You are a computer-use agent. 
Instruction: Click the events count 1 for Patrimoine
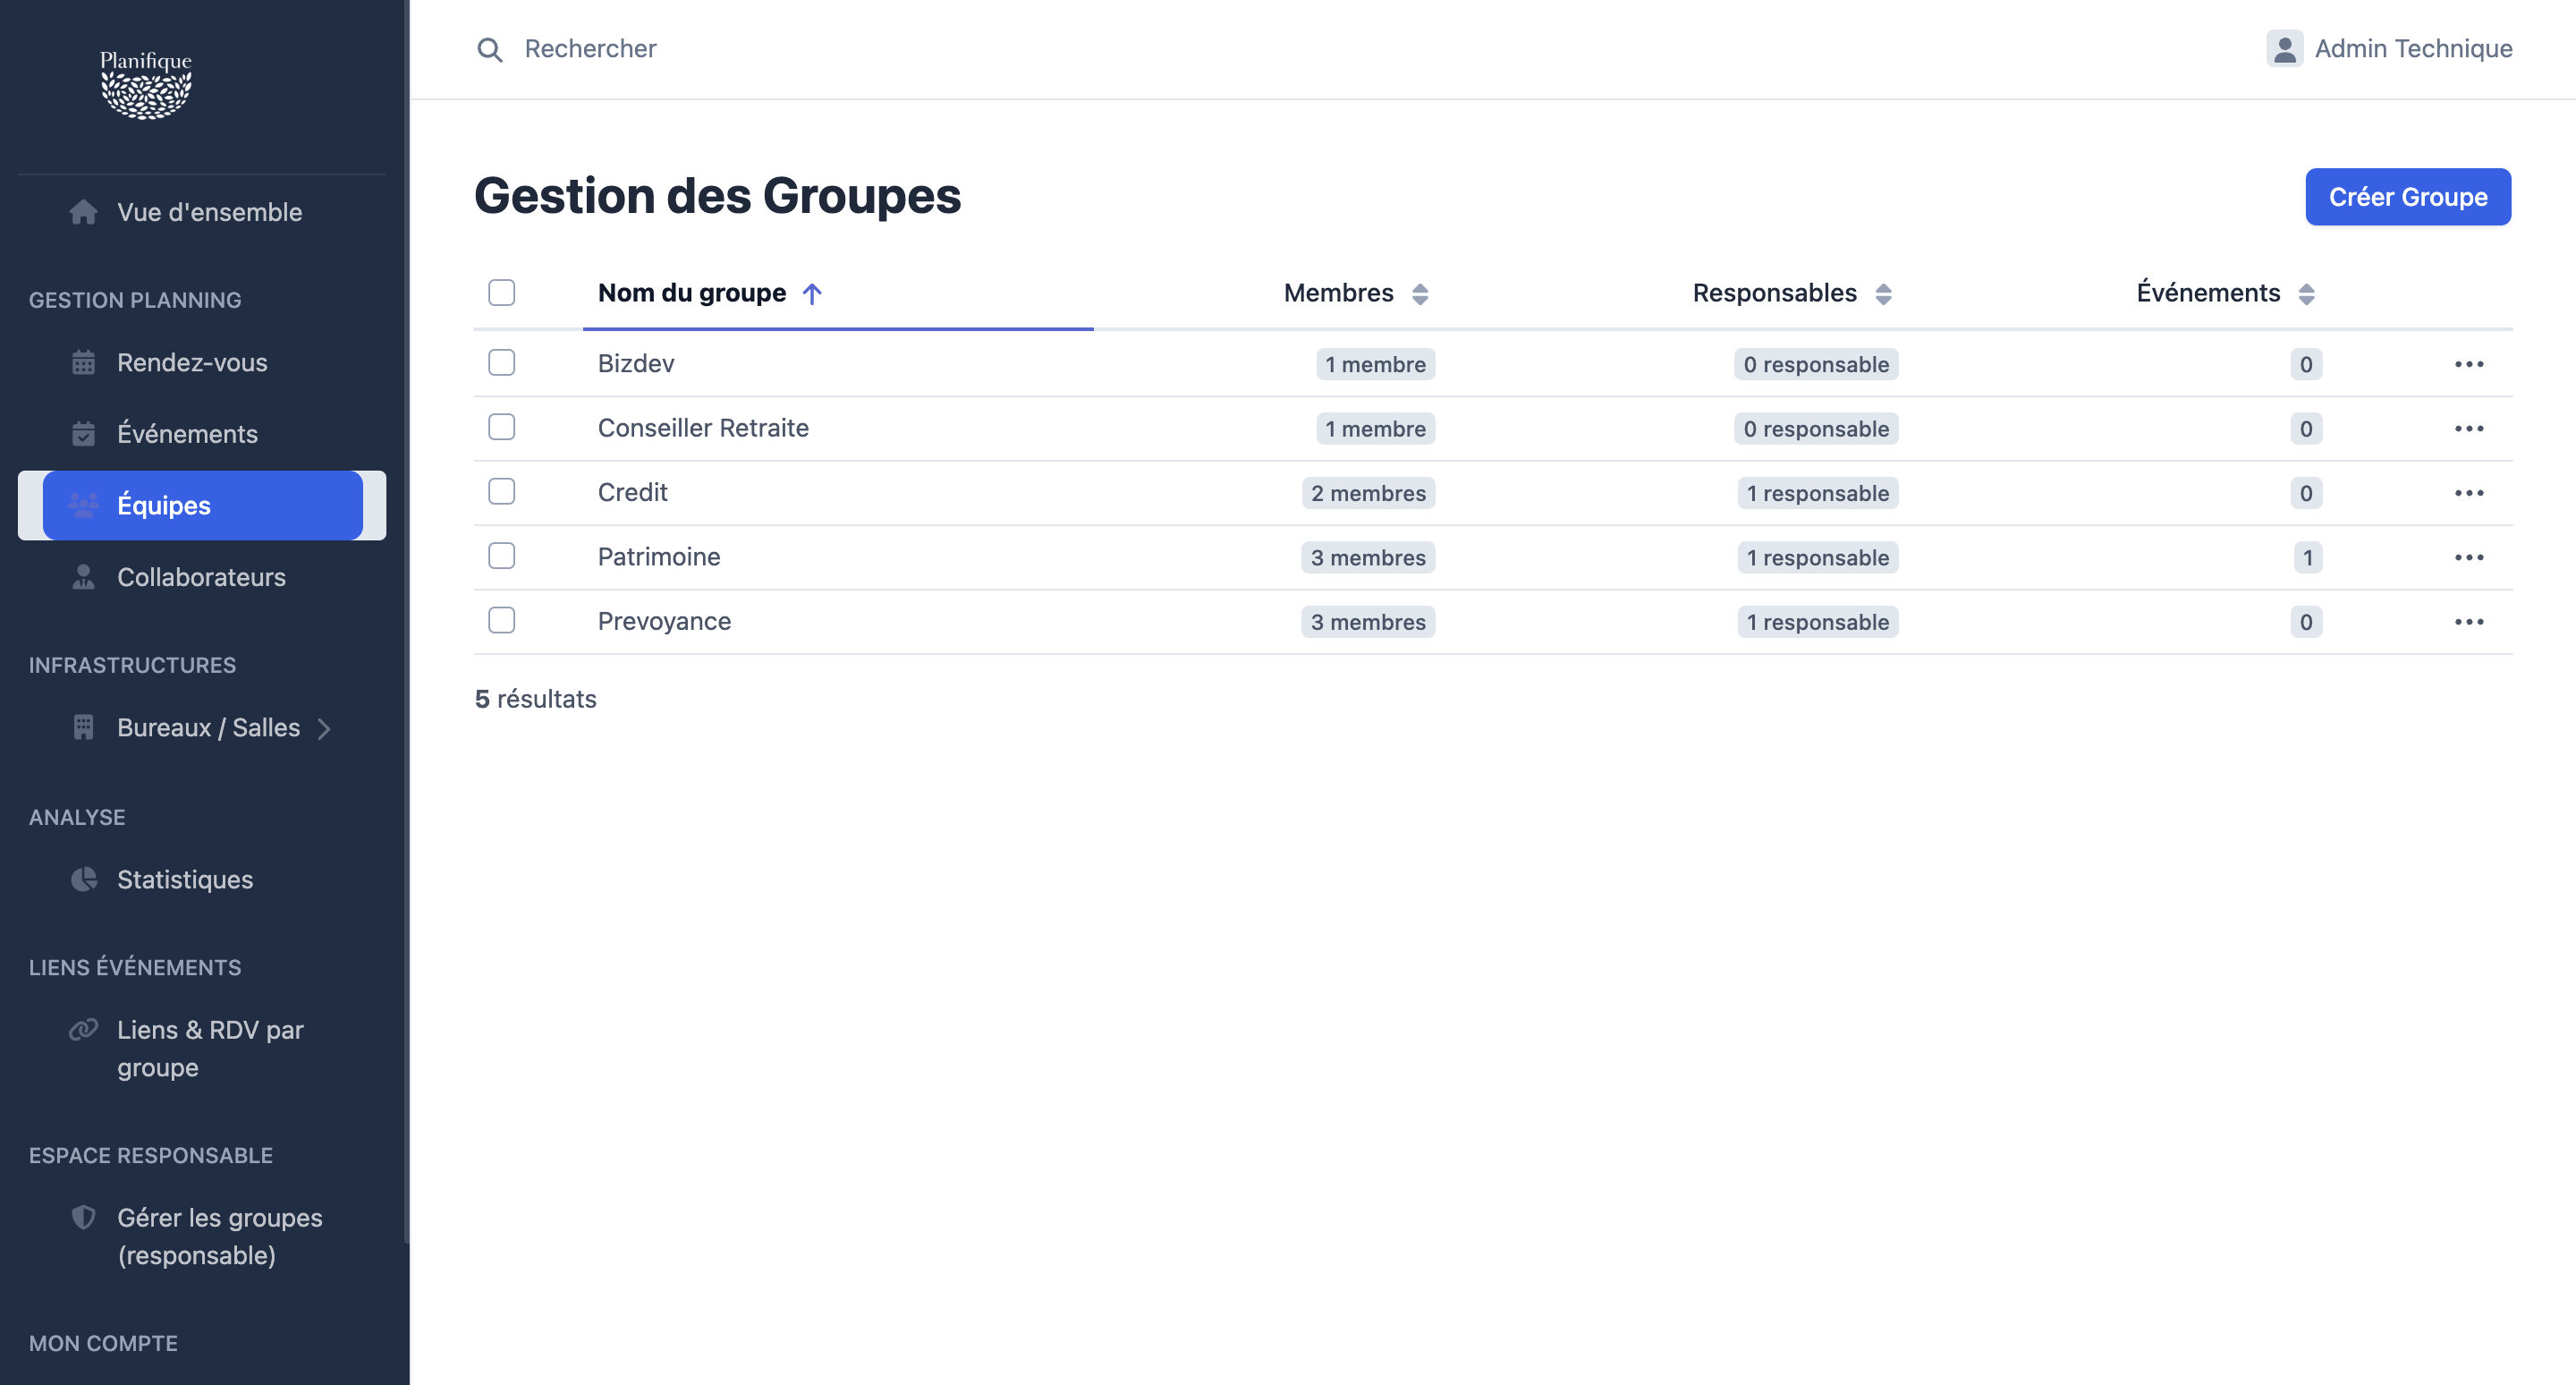(x=2307, y=558)
